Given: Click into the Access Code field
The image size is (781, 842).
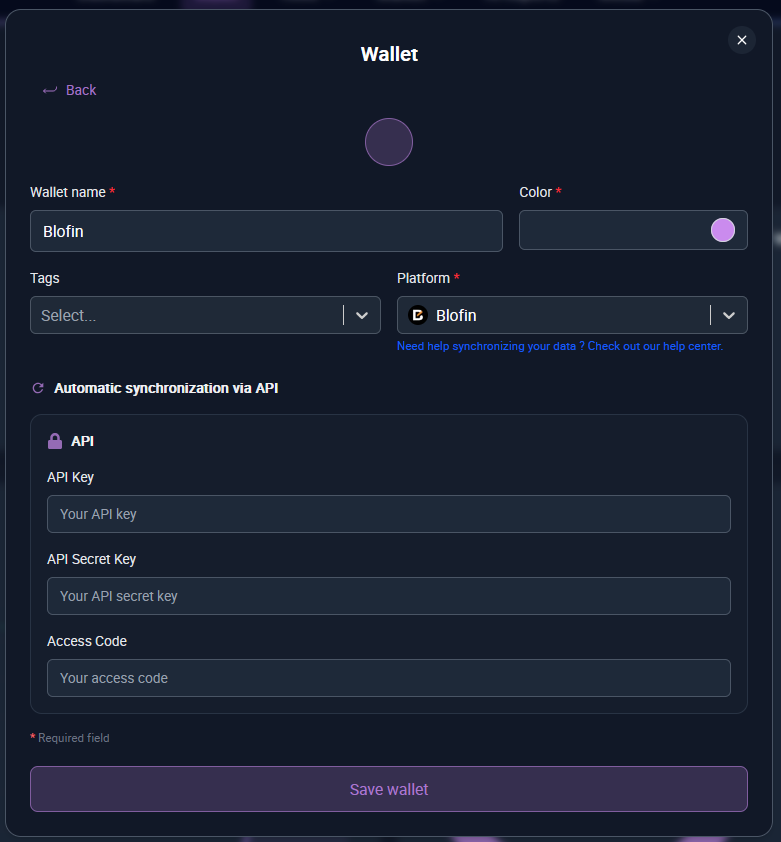Looking at the screenshot, I should (x=388, y=678).
